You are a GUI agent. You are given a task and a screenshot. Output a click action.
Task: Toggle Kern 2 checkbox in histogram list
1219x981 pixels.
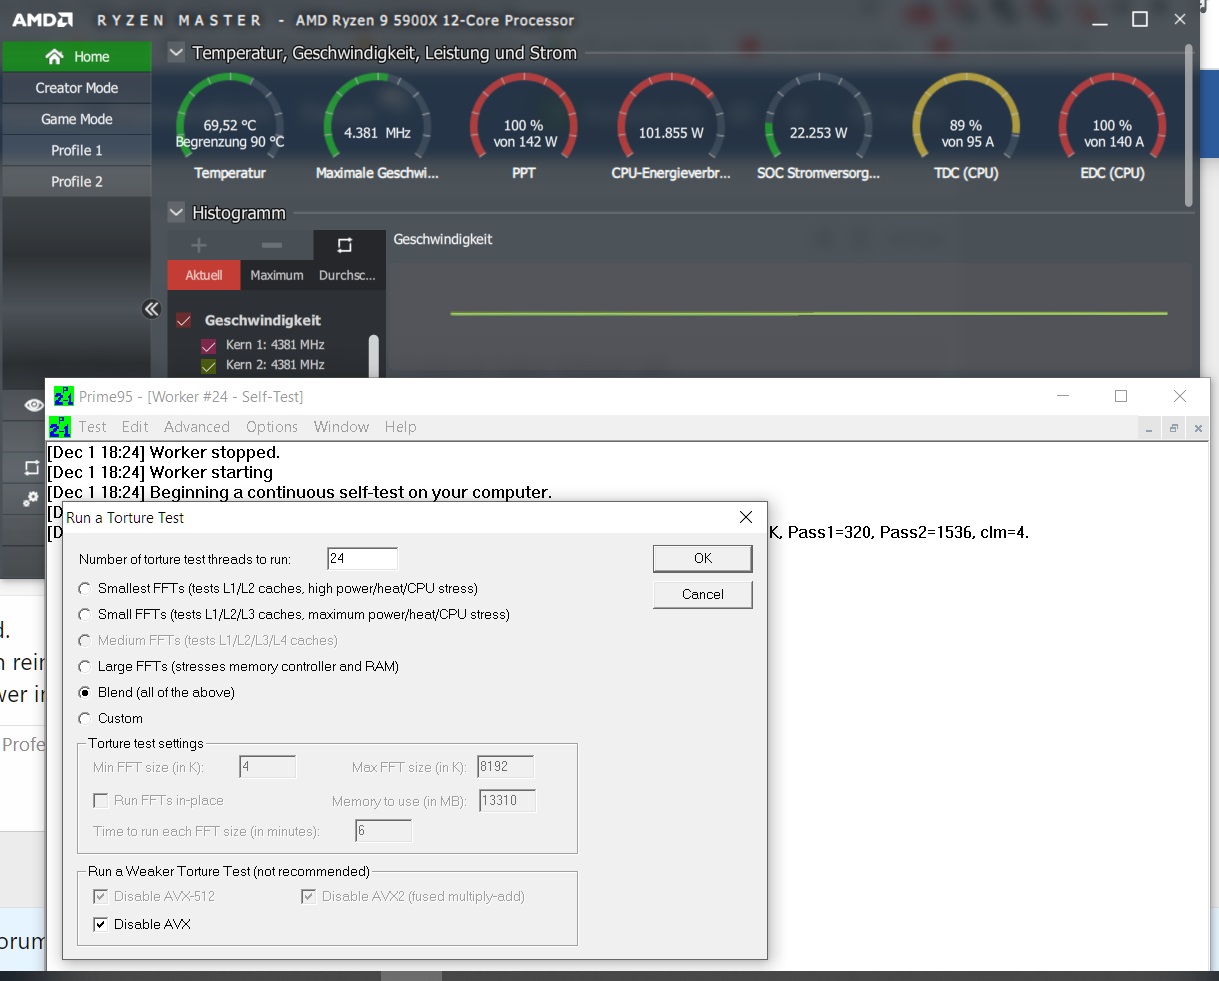[x=209, y=366]
